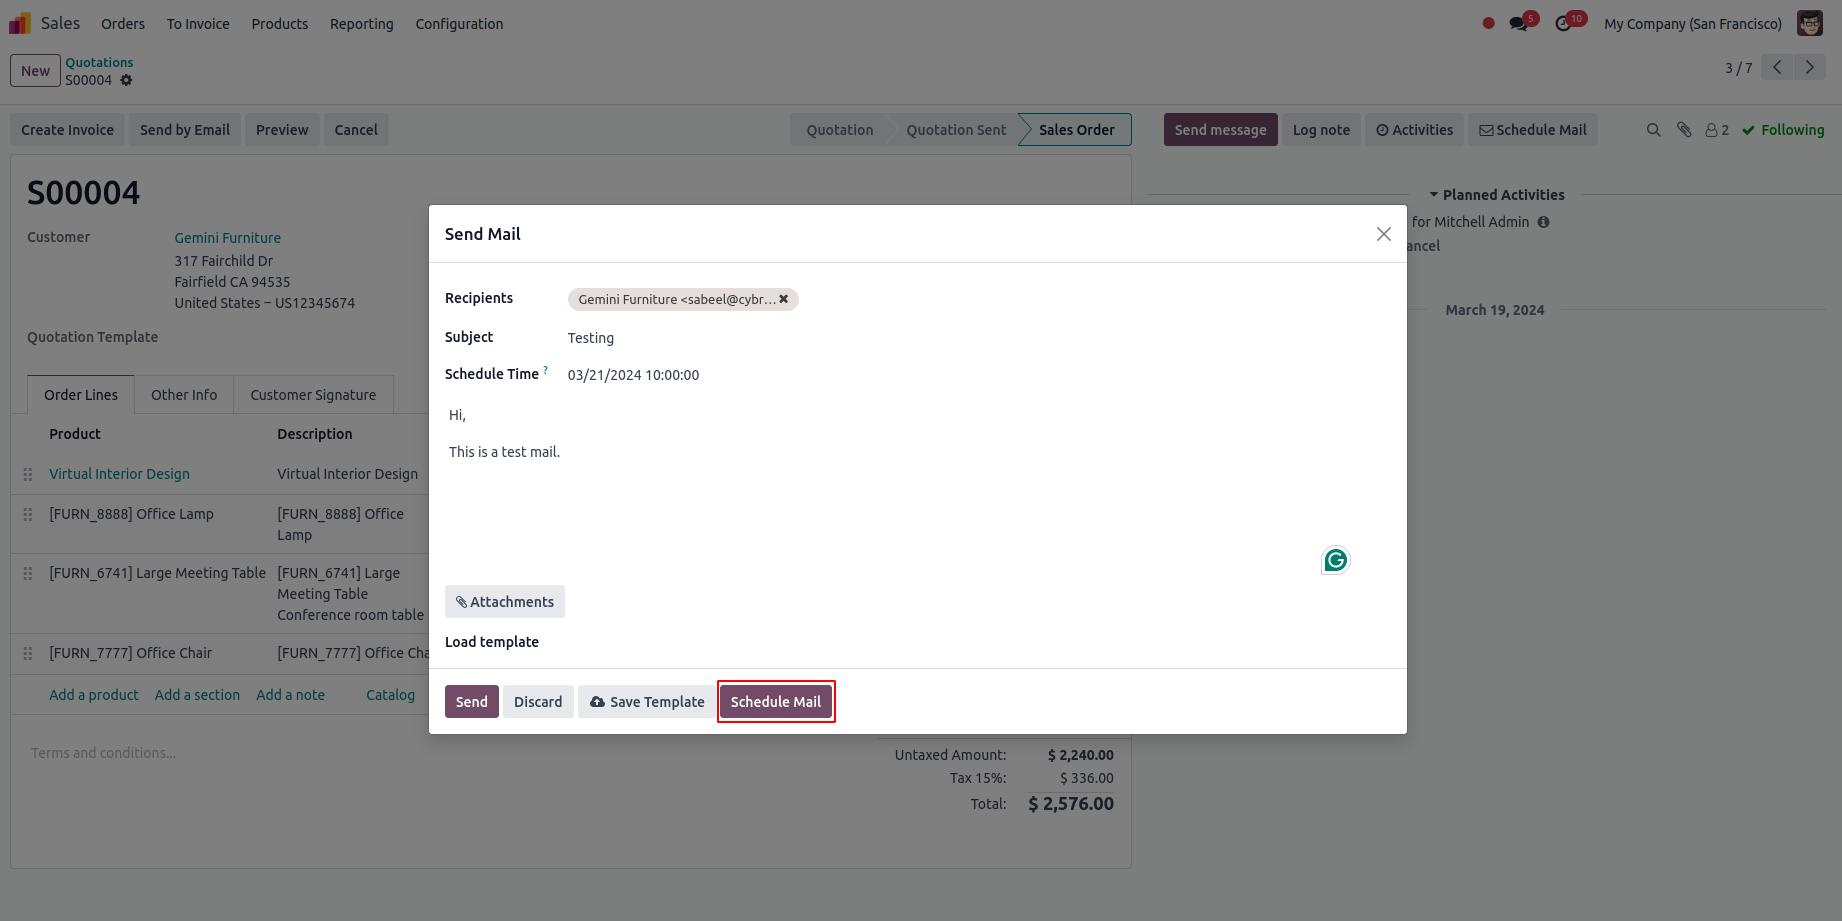
Task: Switch to the Customer Signature tab
Action: 313,395
